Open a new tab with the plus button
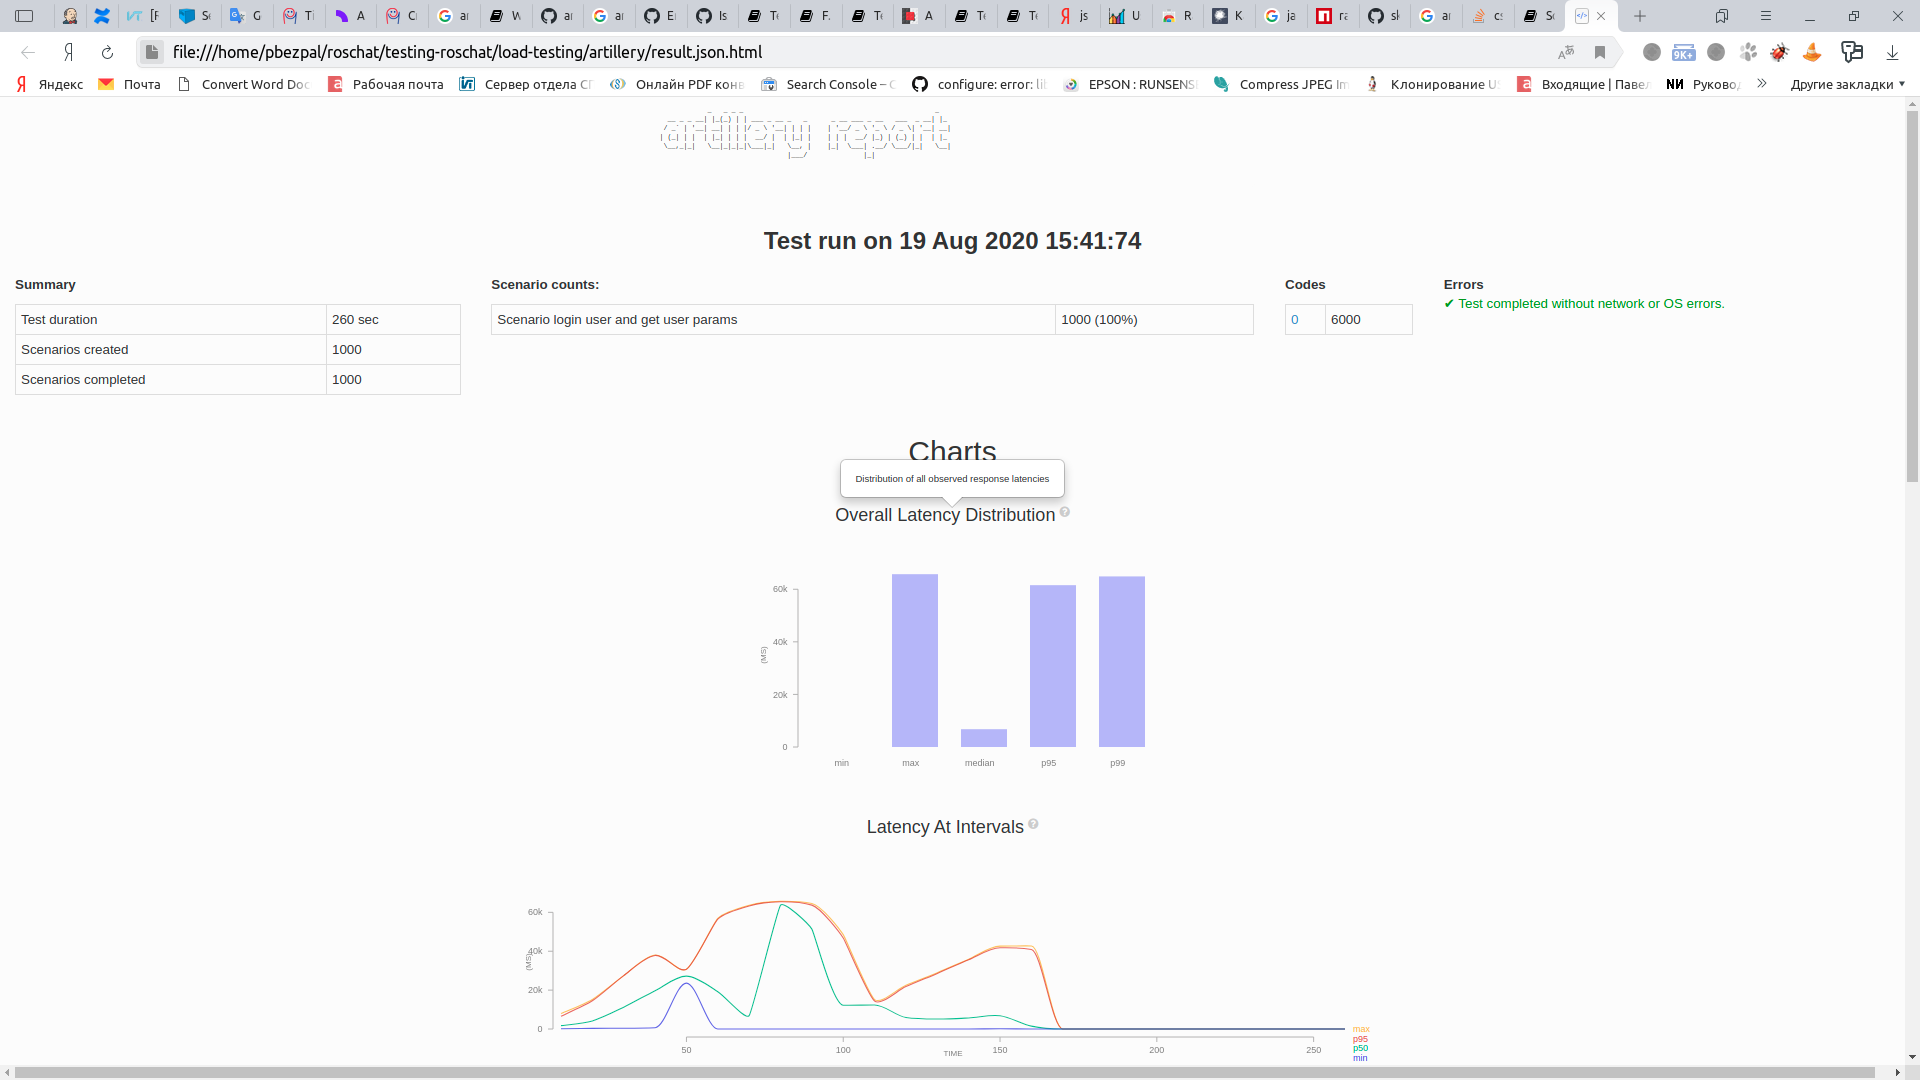Screen dimensions: 1920x1080 coord(1640,16)
